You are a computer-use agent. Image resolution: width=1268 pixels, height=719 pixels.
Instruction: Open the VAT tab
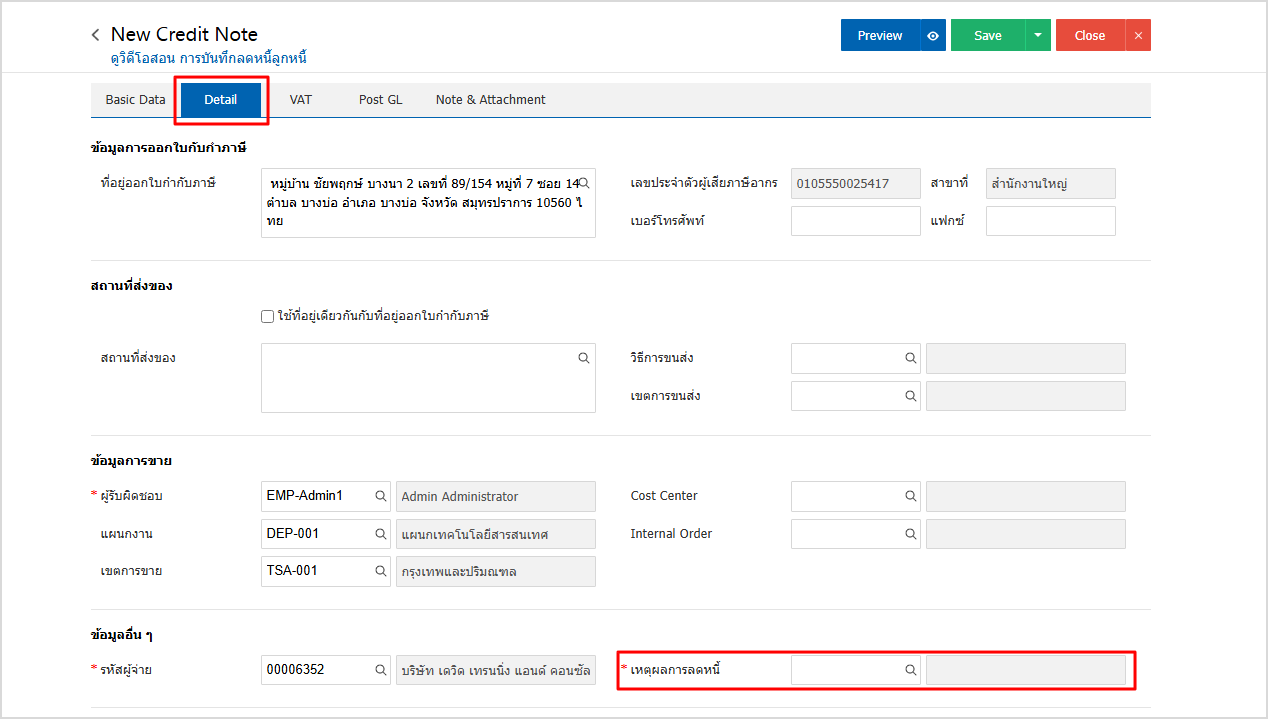point(301,100)
